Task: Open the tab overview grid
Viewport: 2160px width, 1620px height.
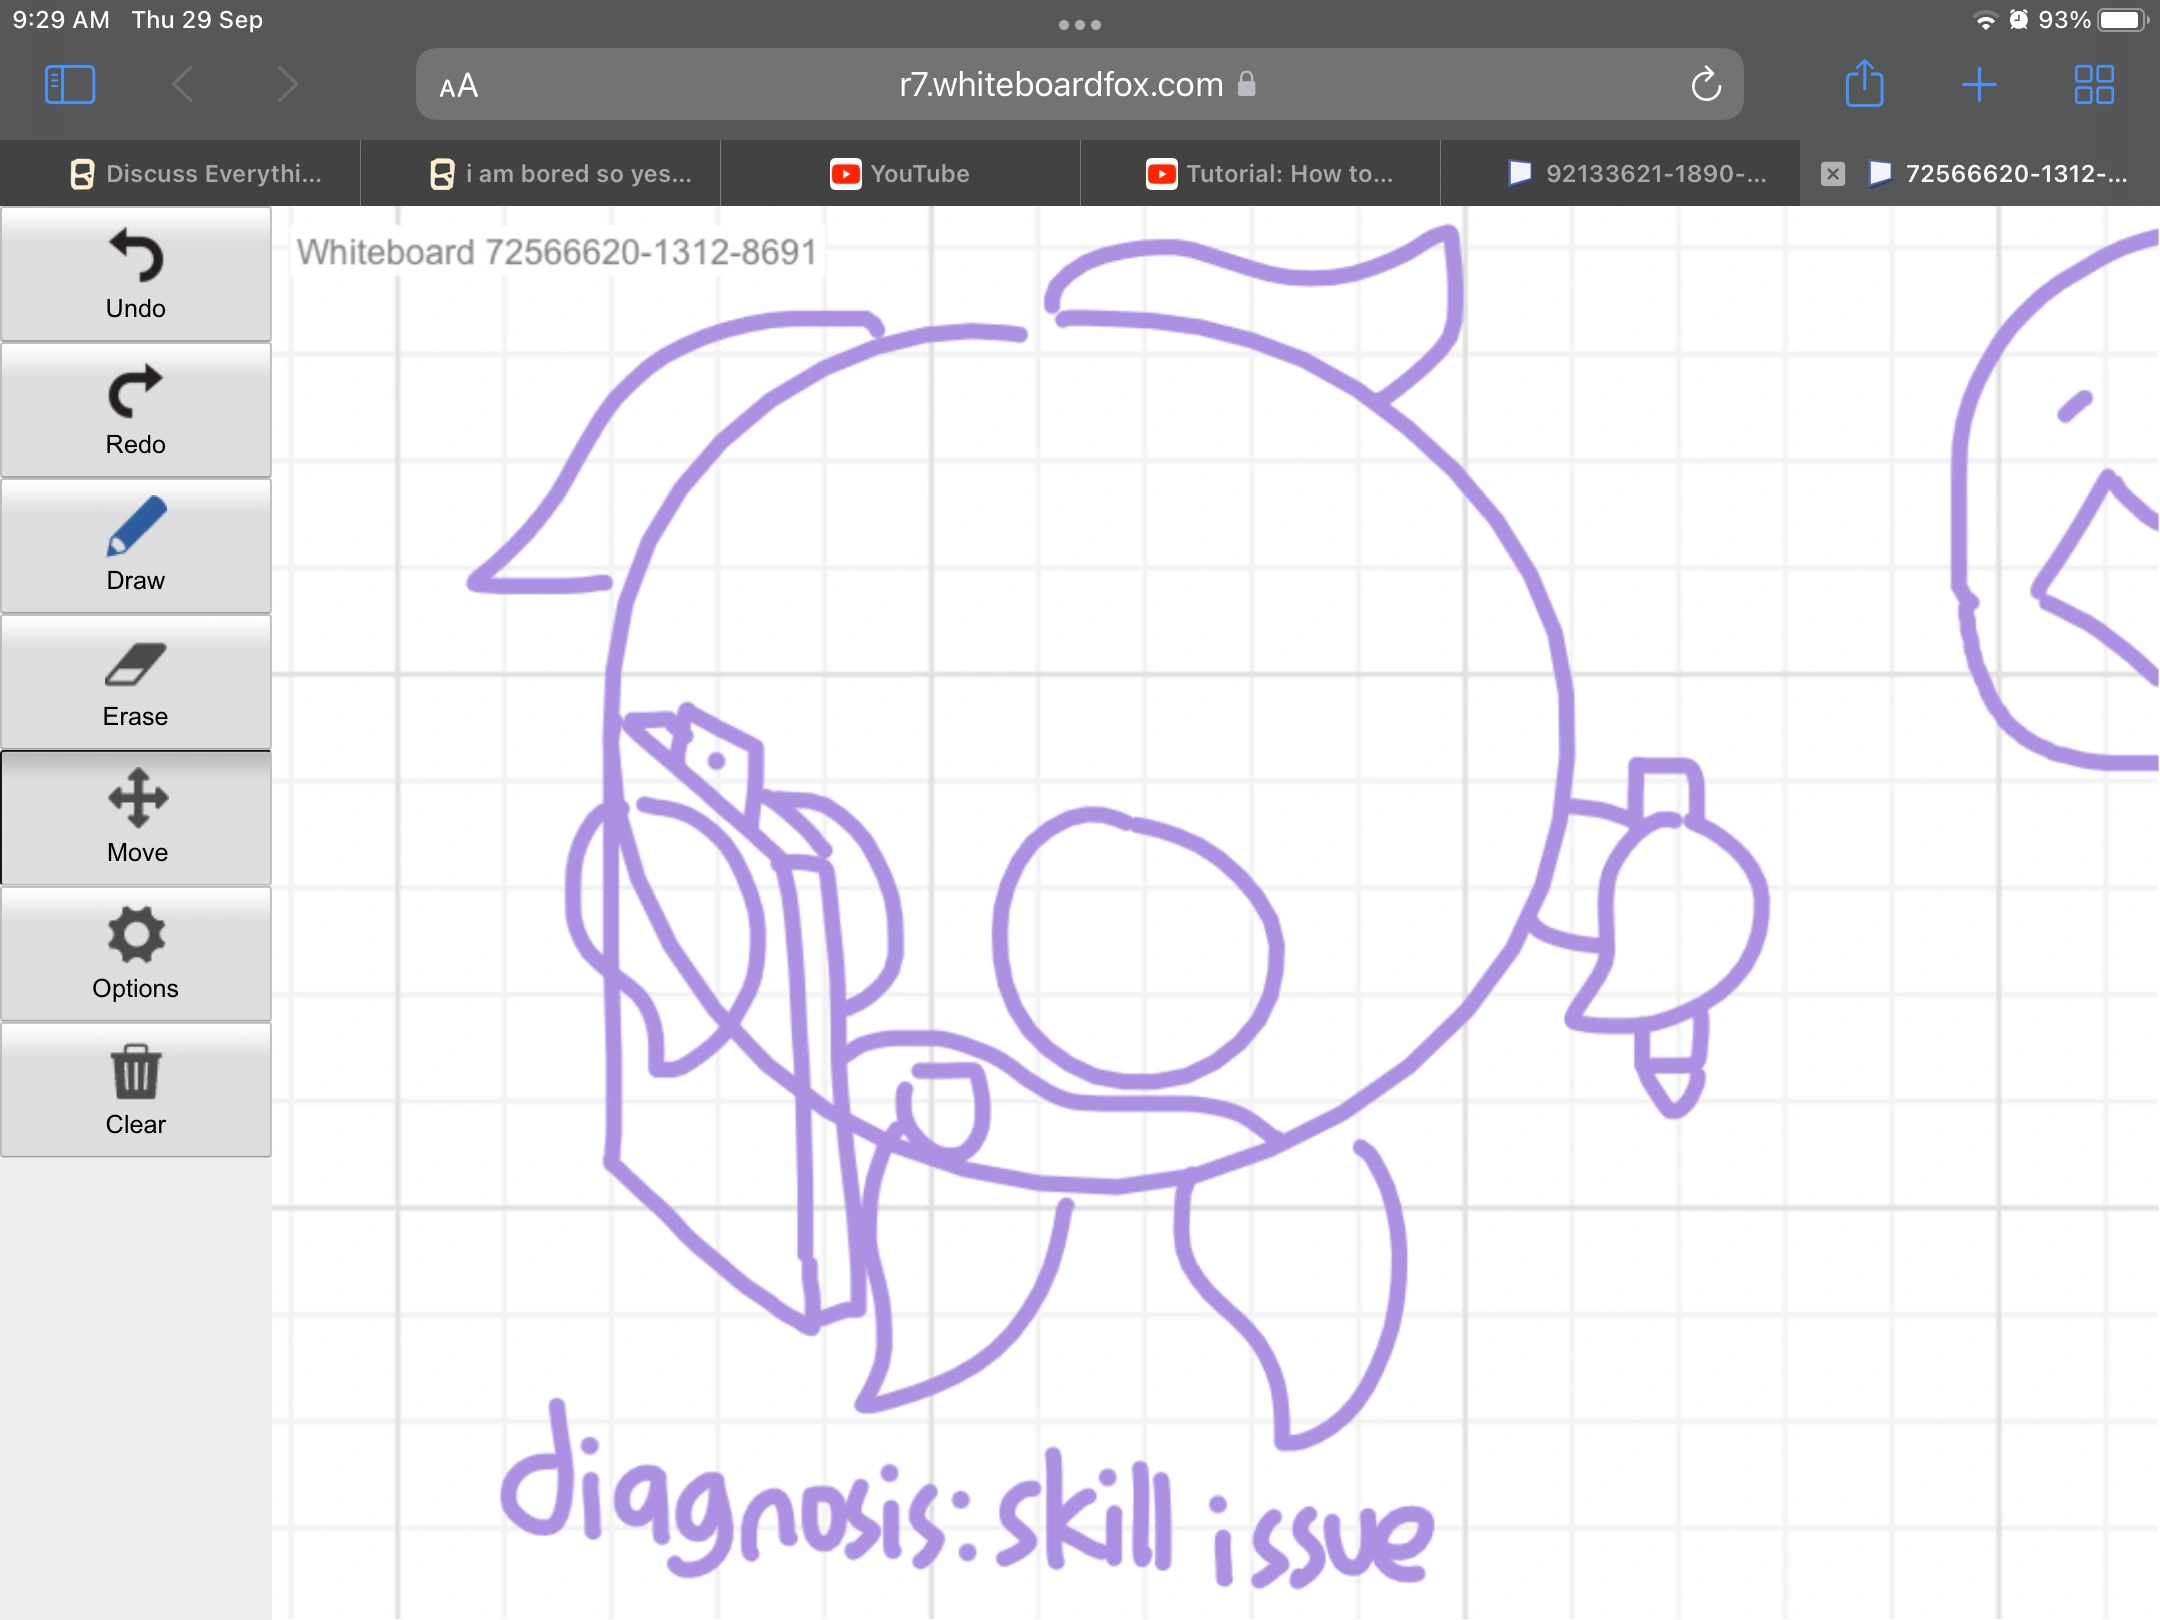Action: (2093, 84)
